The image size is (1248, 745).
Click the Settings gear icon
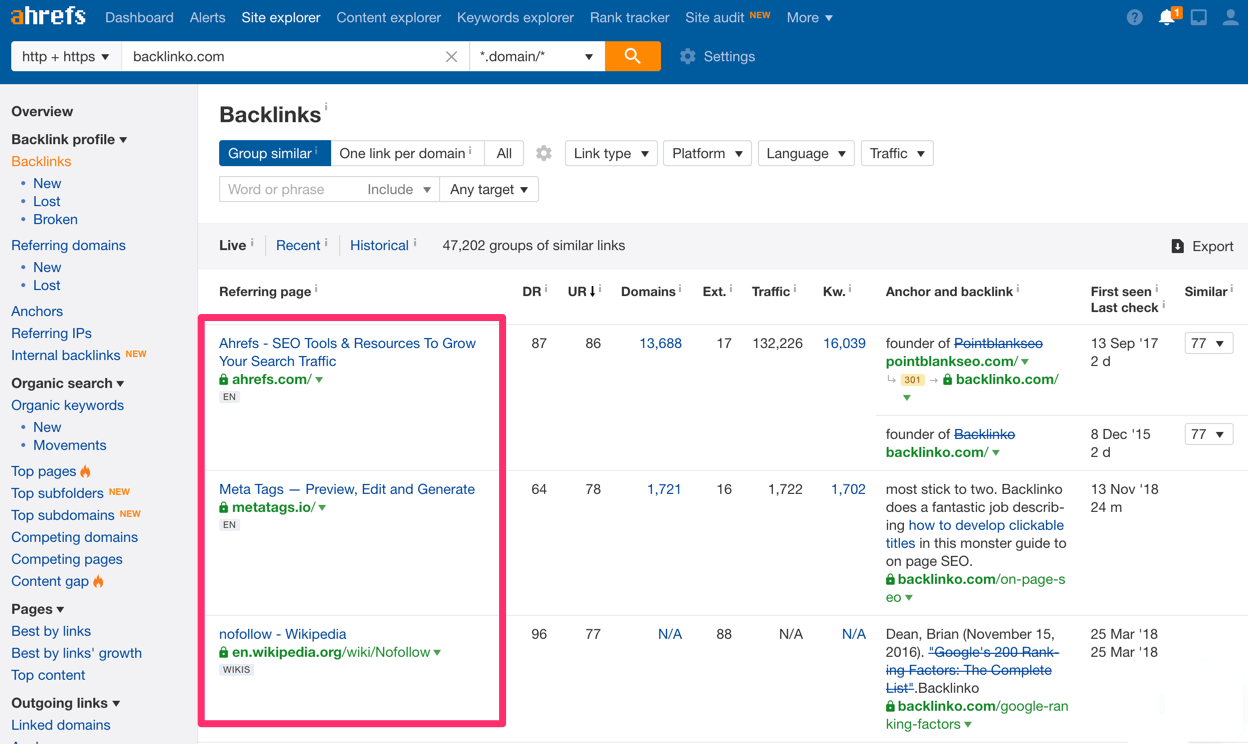(688, 57)
